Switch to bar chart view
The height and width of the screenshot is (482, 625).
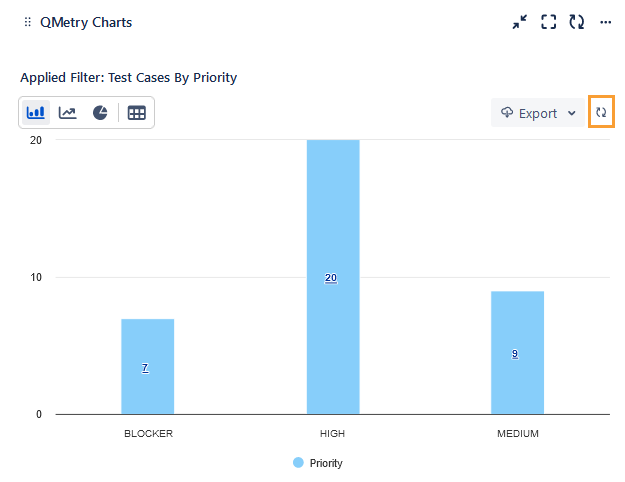coord(35,113)
